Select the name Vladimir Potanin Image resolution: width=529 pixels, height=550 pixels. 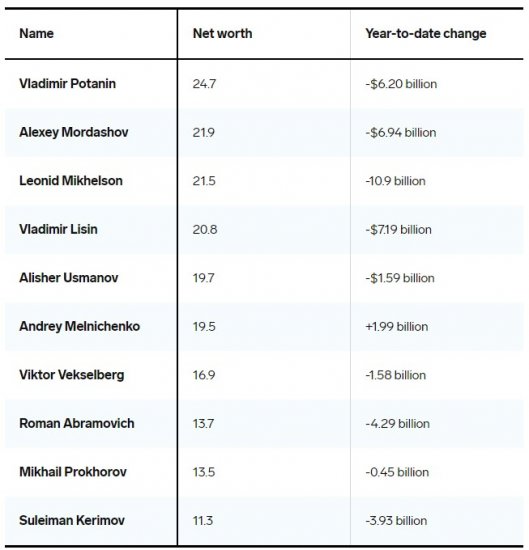click(x=67, y=84)
